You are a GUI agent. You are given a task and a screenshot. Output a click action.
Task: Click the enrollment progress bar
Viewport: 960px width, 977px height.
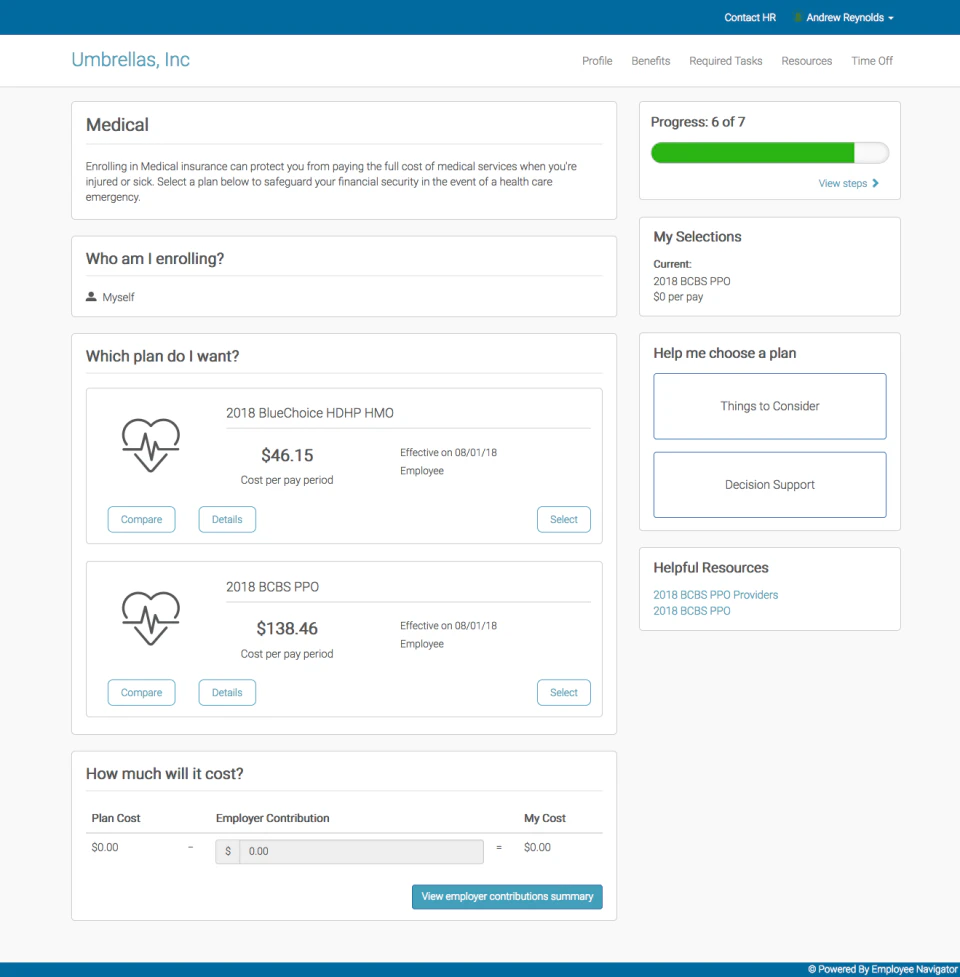pyautogui.click(x=769, y=152)
